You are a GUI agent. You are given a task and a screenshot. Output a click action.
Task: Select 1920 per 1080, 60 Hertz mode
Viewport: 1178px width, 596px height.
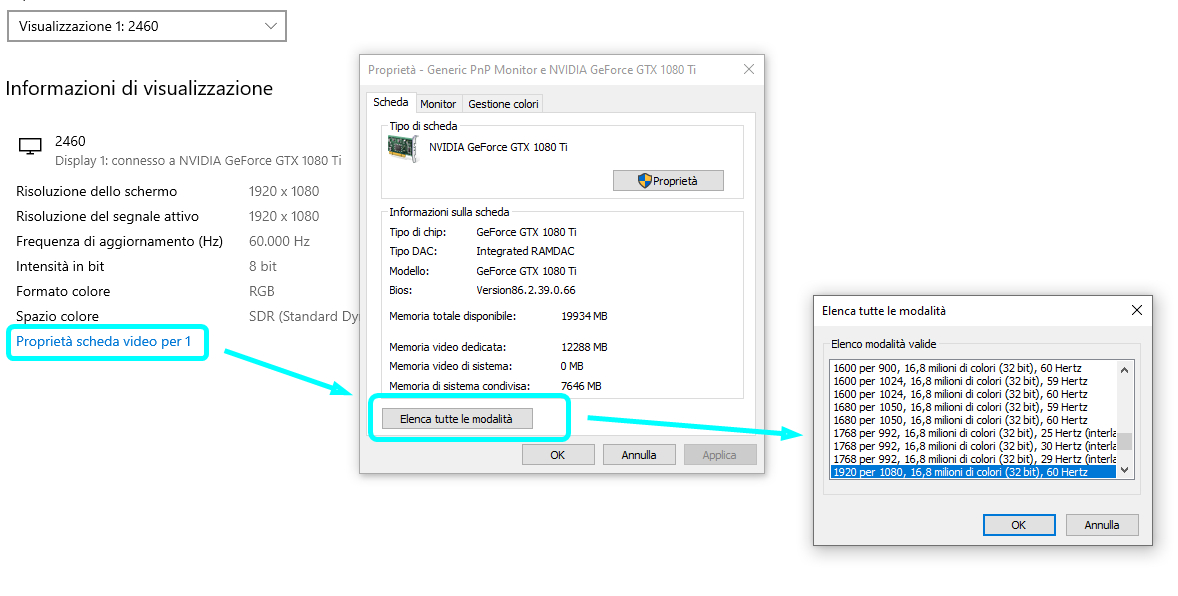[974, 472]
